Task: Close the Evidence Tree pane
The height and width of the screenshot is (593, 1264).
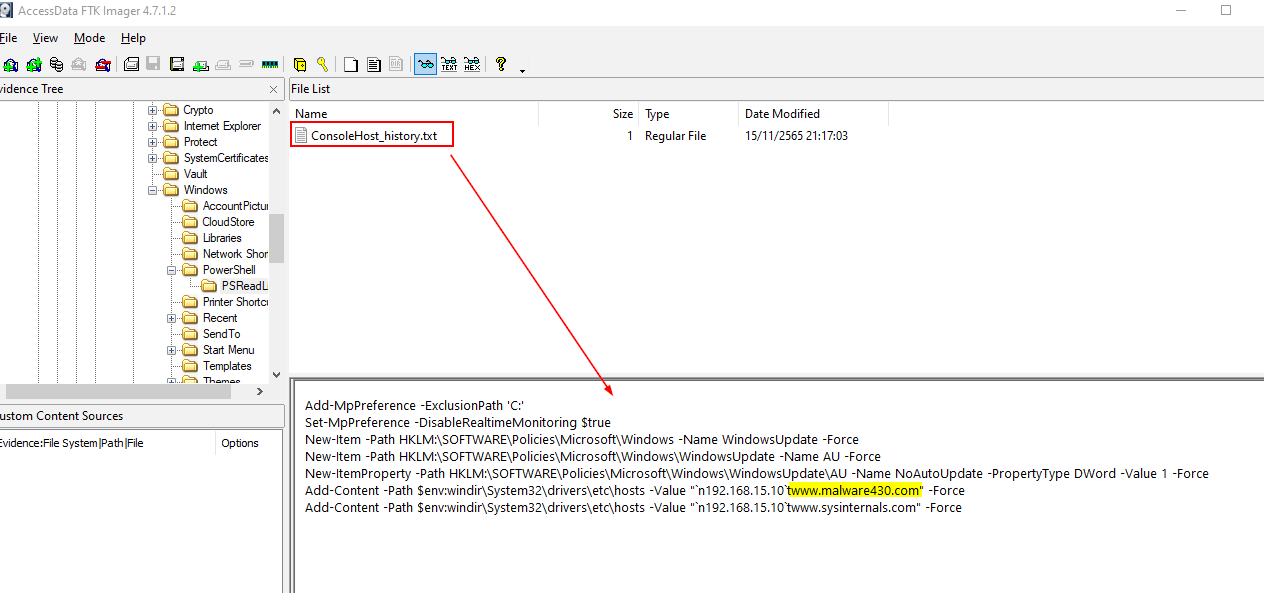Action: (274, 89)
